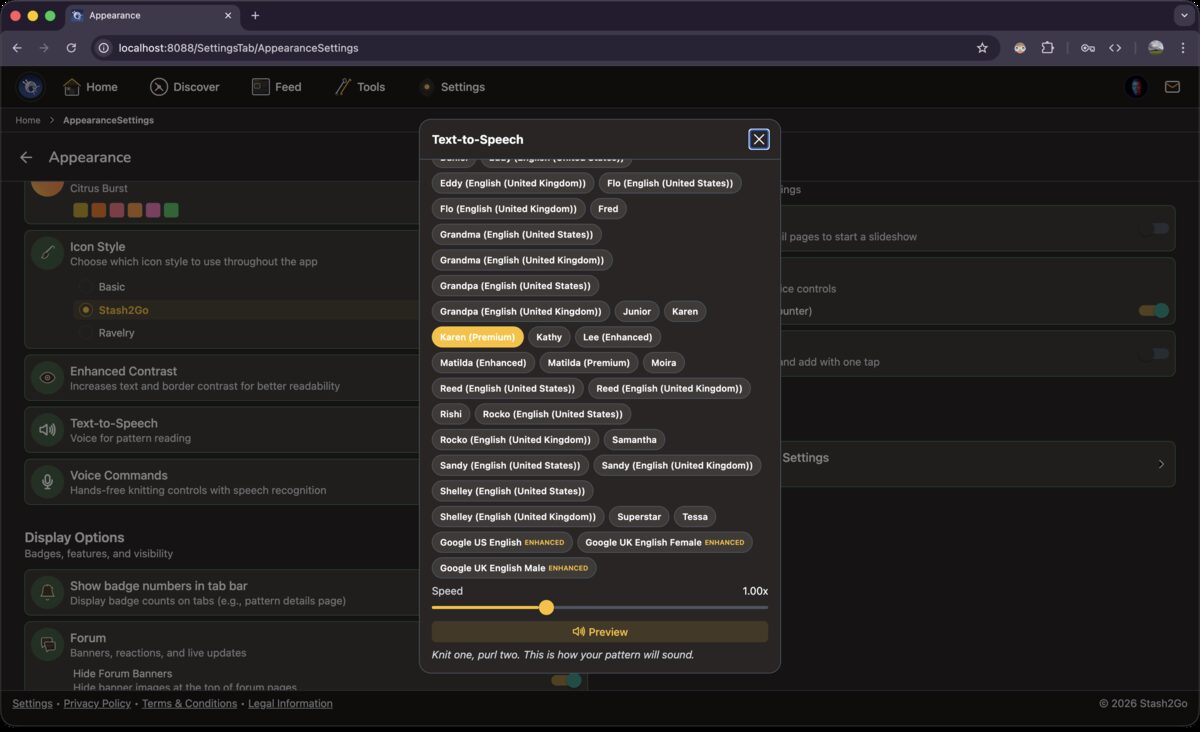Switch to the Feed section

[277, 87]
